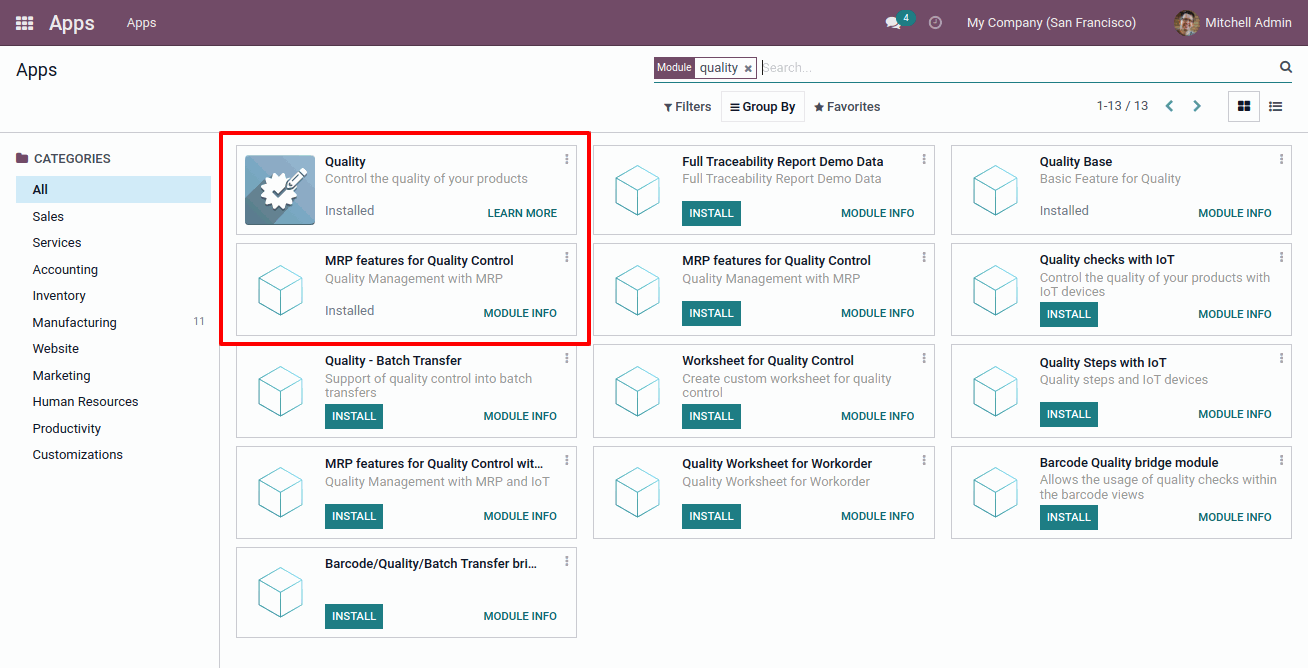
Task: Install Barcode/Quality/Batch Transfer bridge module
Action: click(354, 616)
